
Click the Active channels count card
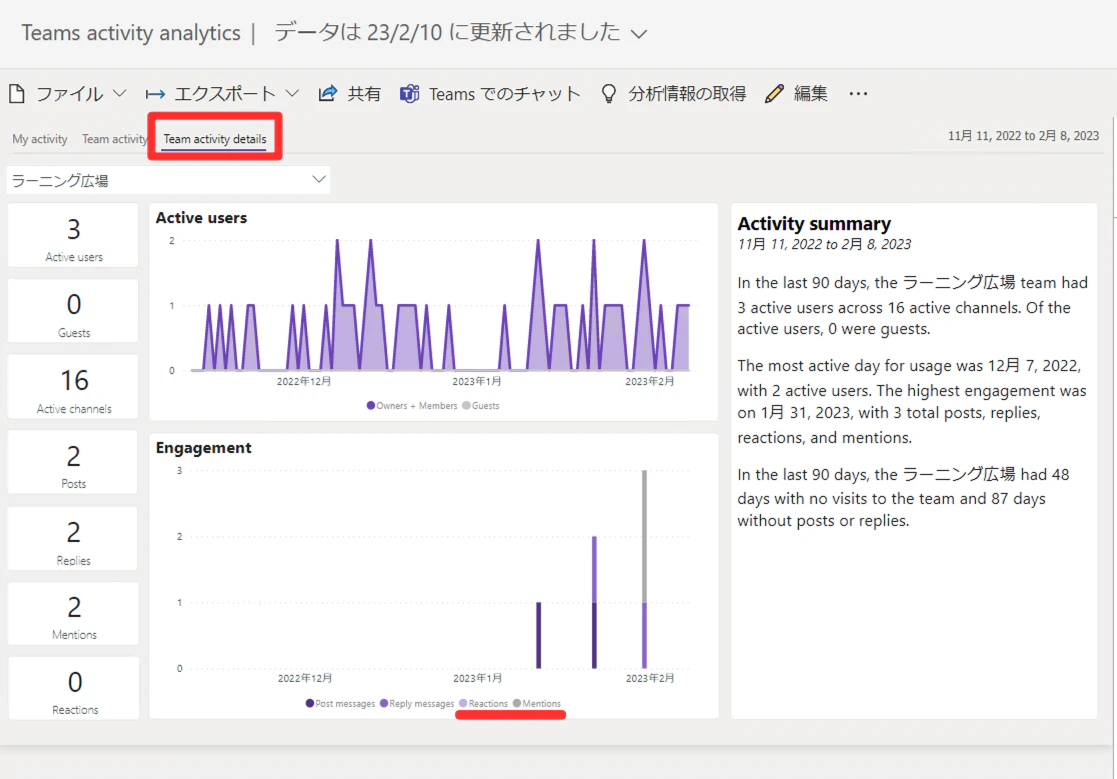(73, 387)
